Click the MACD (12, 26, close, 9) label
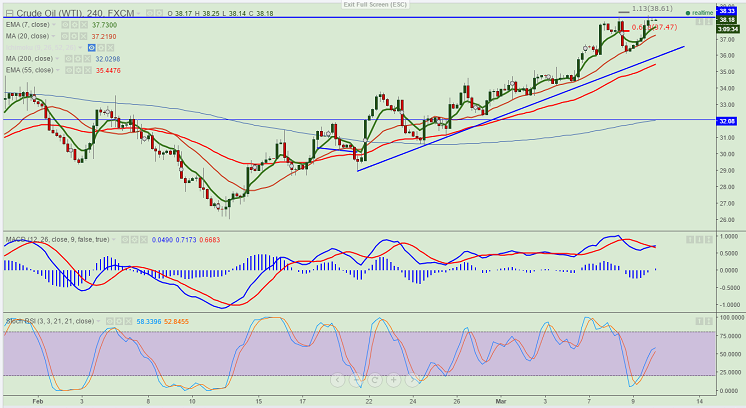The image size is (746, 408). 57,240
